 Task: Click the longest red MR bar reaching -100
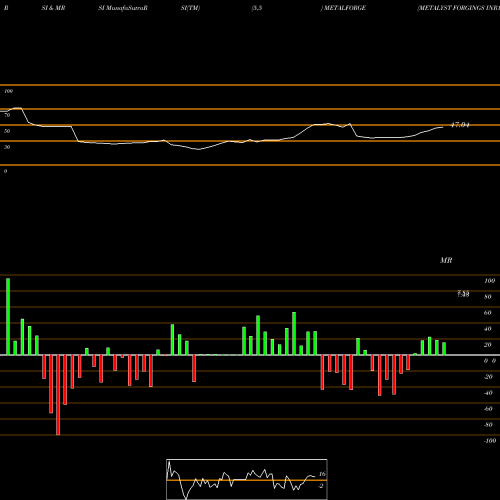pyautogui.click(x=58, y=395)
